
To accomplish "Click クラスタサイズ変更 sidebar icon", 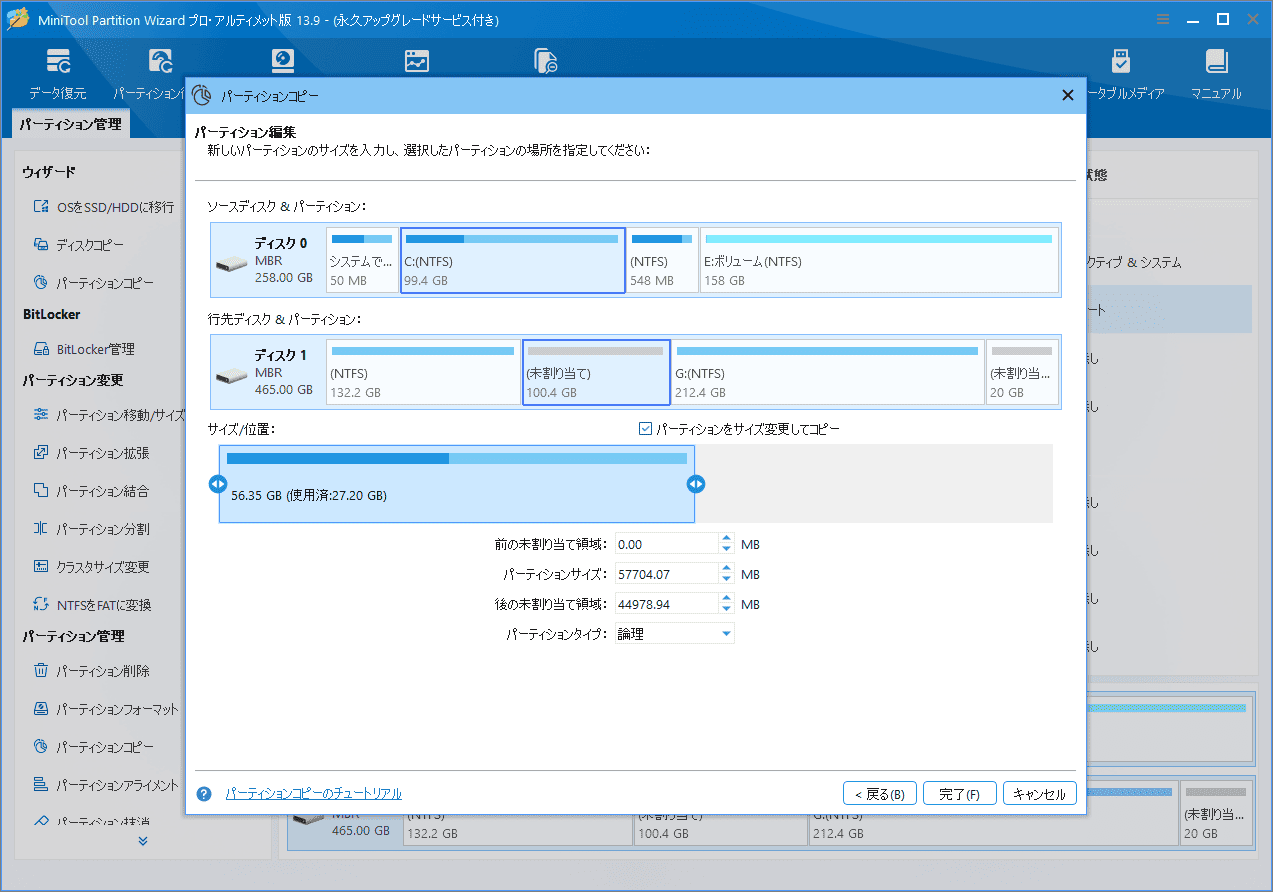I will click(41, 566).
